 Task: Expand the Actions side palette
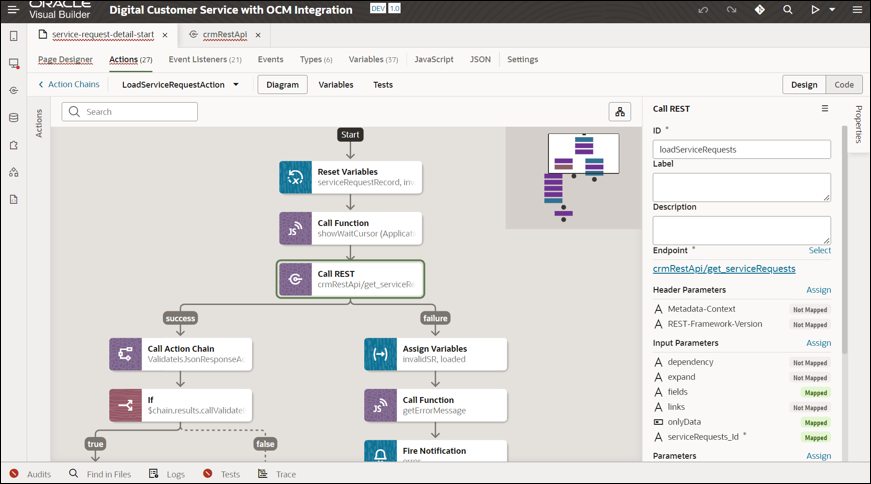point(39,123)
